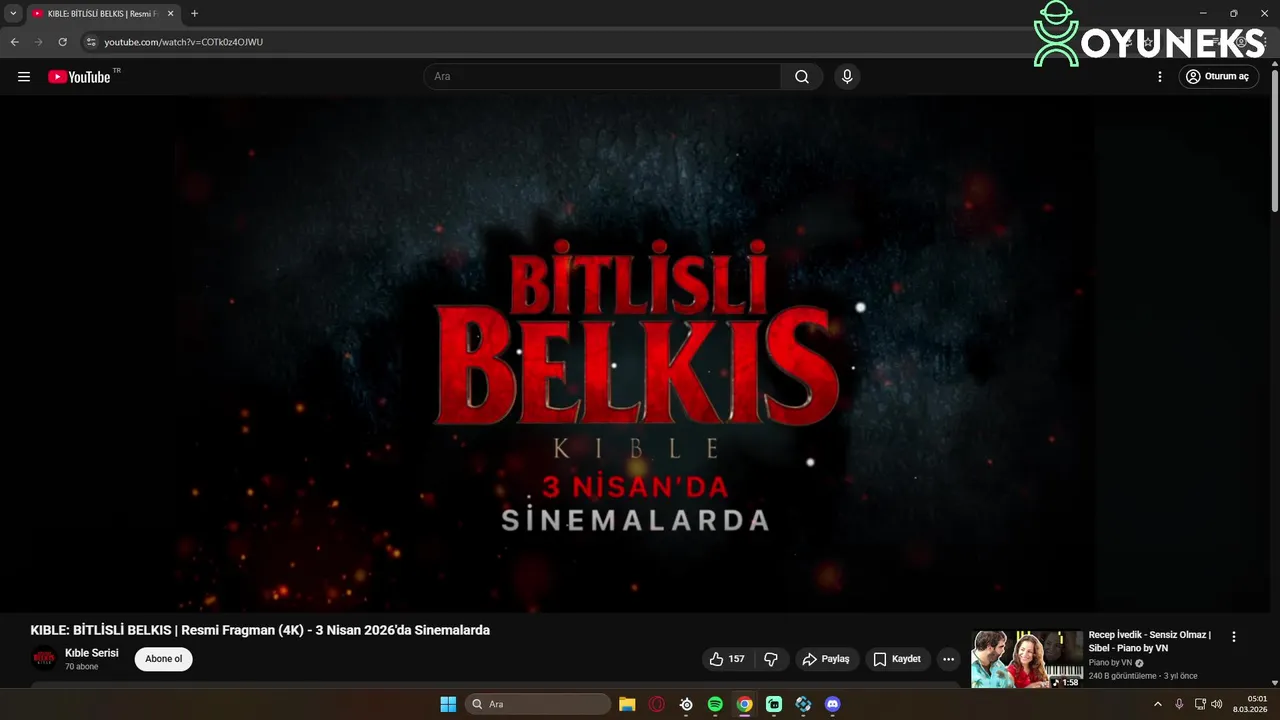This screenshot has width=1280, height=720.
Task: Open options menu for Recep İvedik suggestion
Action: [x=1234, y=637]
